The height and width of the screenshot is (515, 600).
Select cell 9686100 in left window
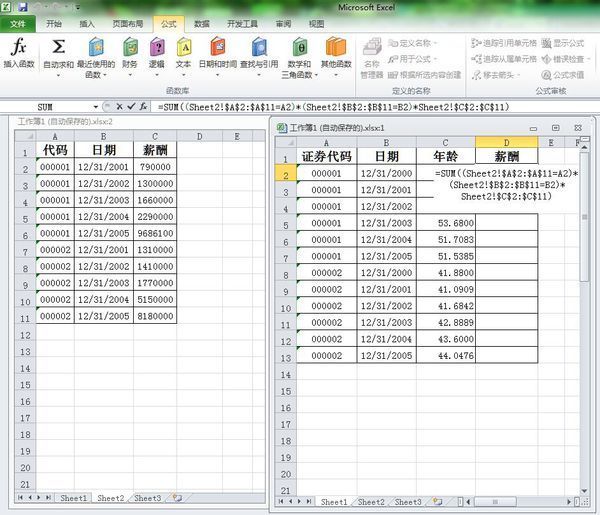[x=155, y=233]
